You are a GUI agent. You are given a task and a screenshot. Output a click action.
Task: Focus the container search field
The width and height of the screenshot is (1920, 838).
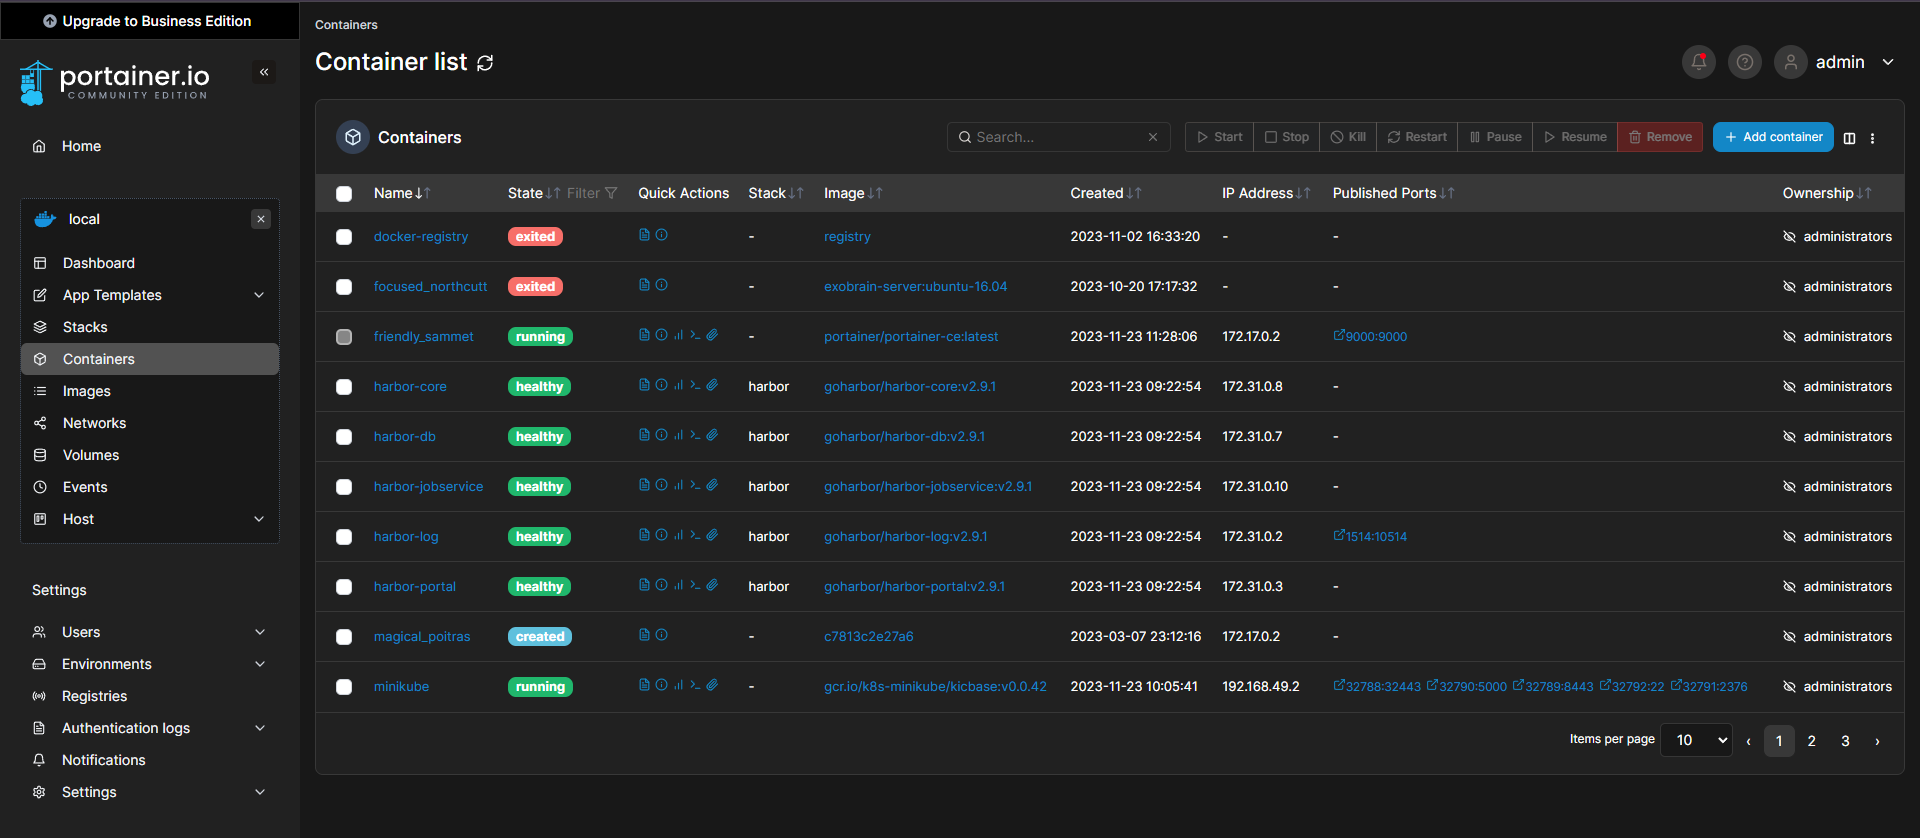coord(1058,137)
